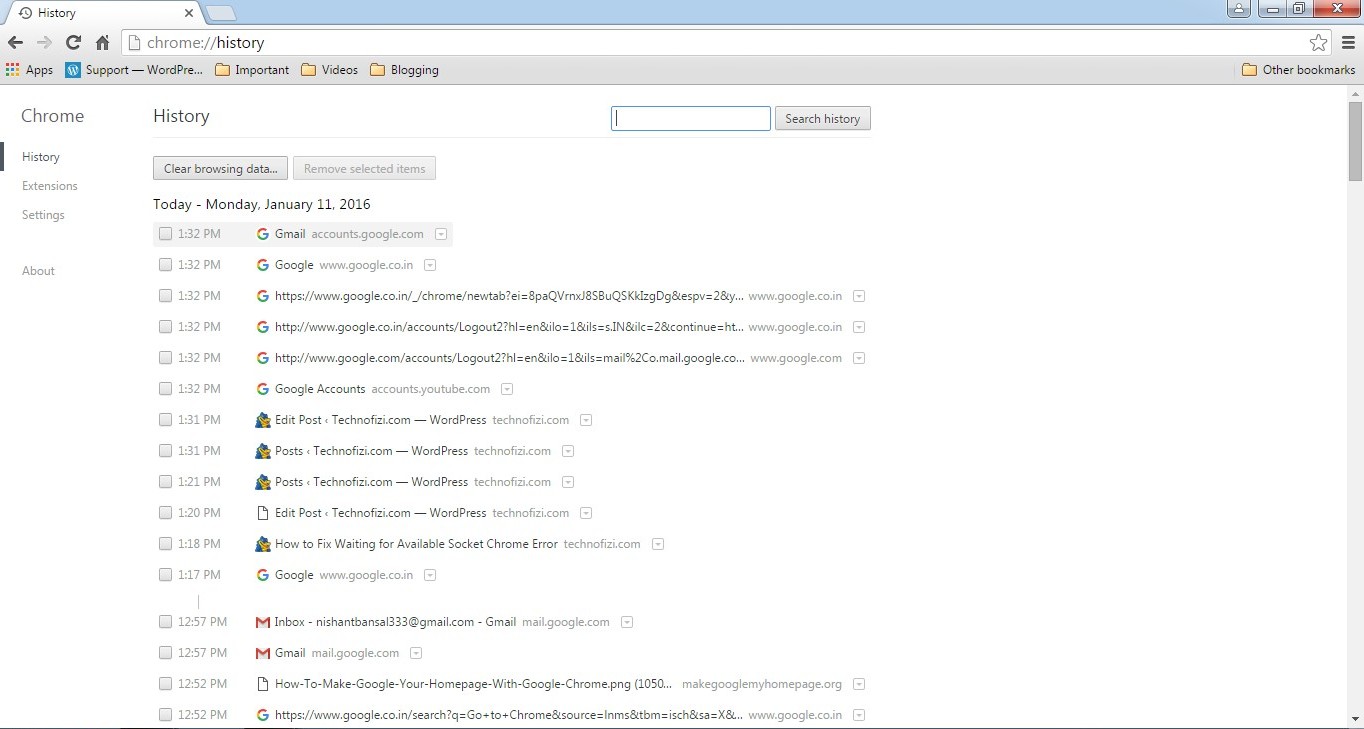The width and height of the screenshot is (1364, 729).
Task: Go back using the browser Back arrow
Action: point(15,43)
